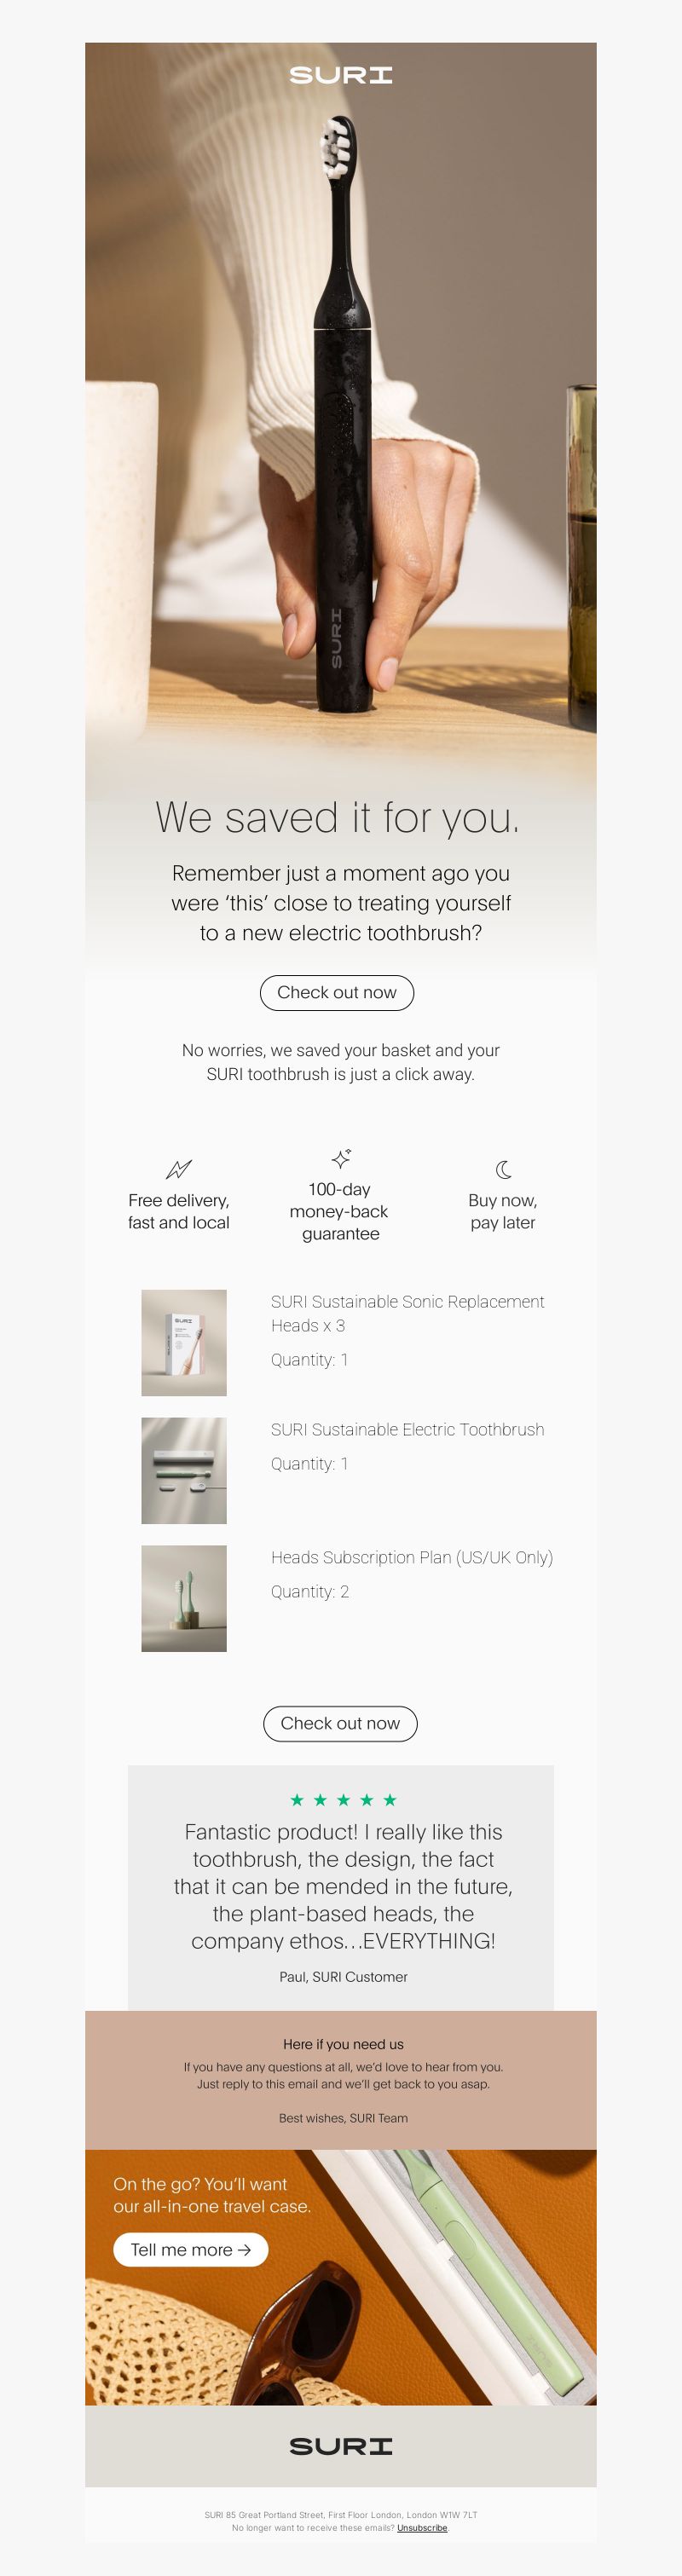The height and width of the screenshot is (2576, 682).
Task: Click the first Check out now button
Action: click(x=337, y=993)
